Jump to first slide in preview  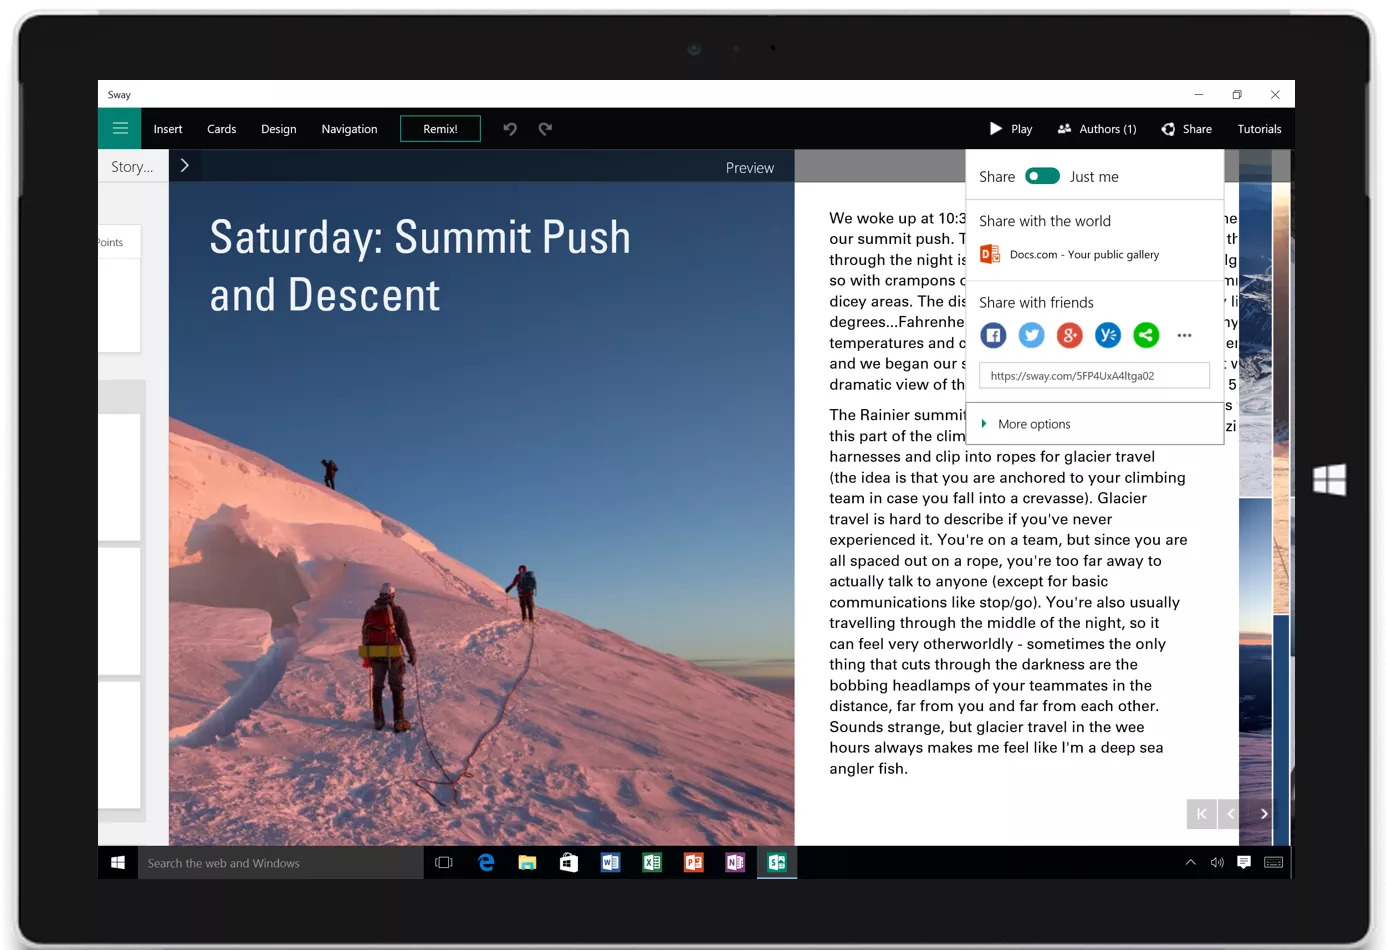[x=1201, y=814]
